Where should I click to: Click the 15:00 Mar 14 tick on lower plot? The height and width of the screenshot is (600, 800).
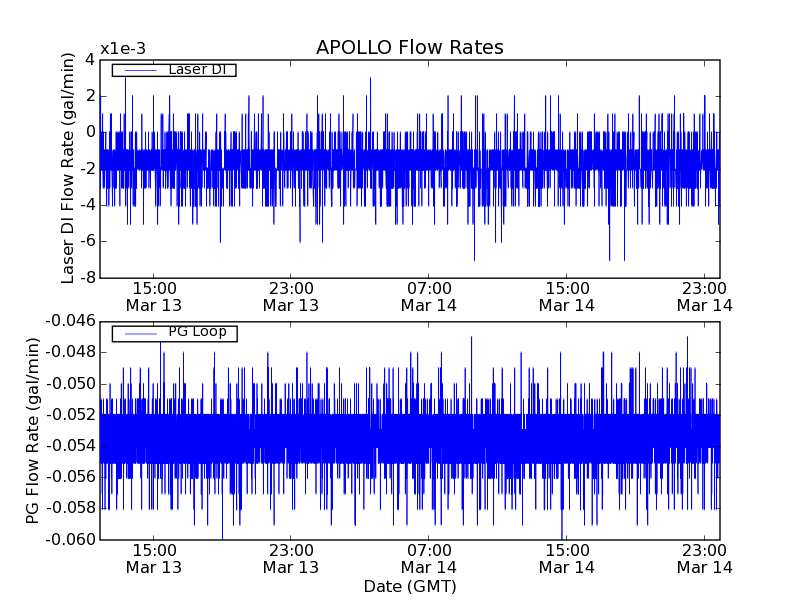[x=567, y=558]
